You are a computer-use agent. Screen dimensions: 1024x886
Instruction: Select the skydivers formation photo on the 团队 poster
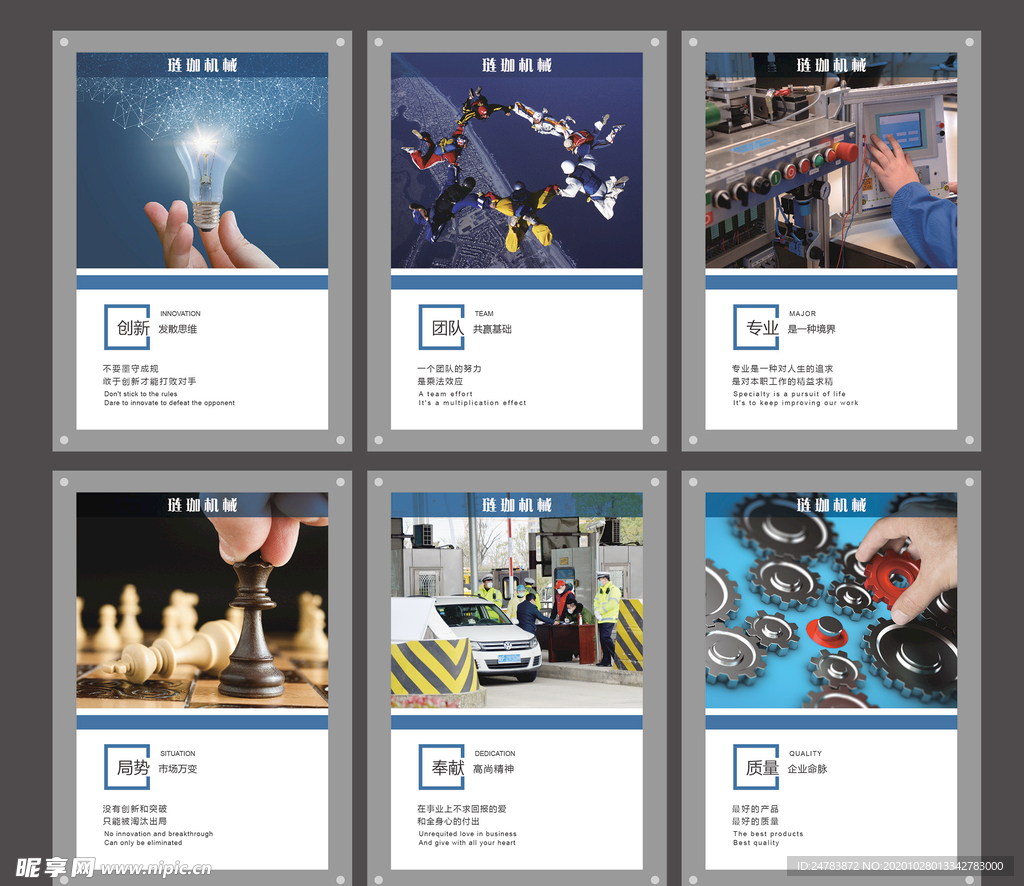point(517,160)
